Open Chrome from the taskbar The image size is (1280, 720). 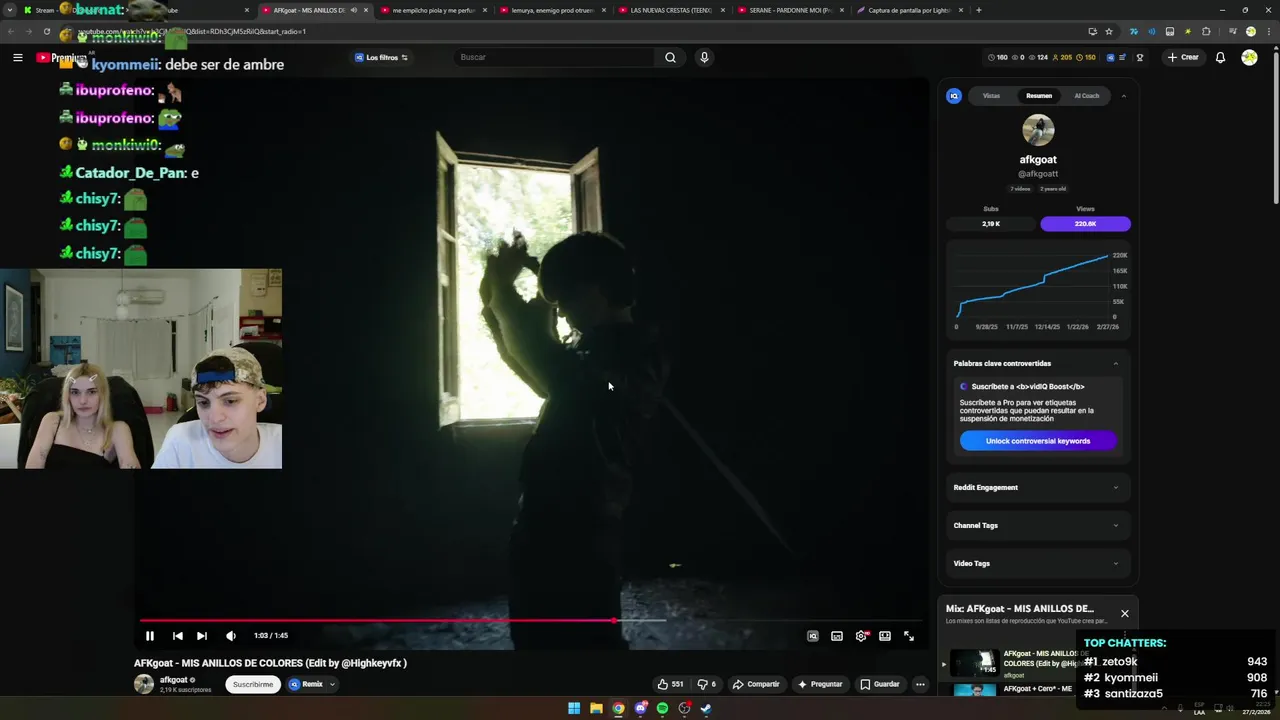[618, 709]
